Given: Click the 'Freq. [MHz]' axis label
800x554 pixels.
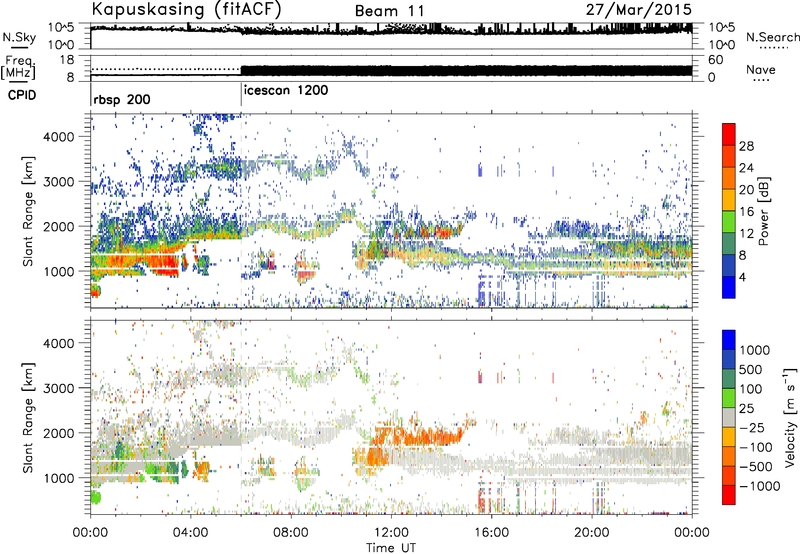Looking at the screenshot, I should [18, 68].
